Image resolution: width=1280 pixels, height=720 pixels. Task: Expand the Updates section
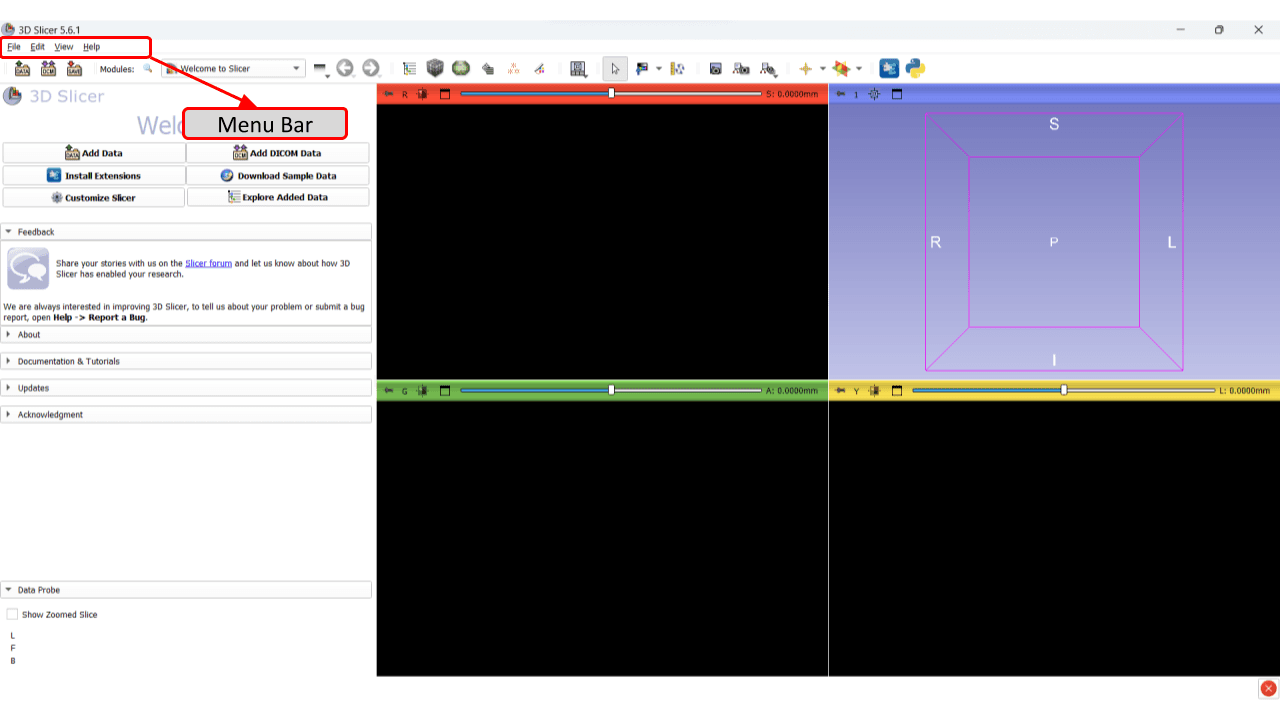click(x=186, y=388)
